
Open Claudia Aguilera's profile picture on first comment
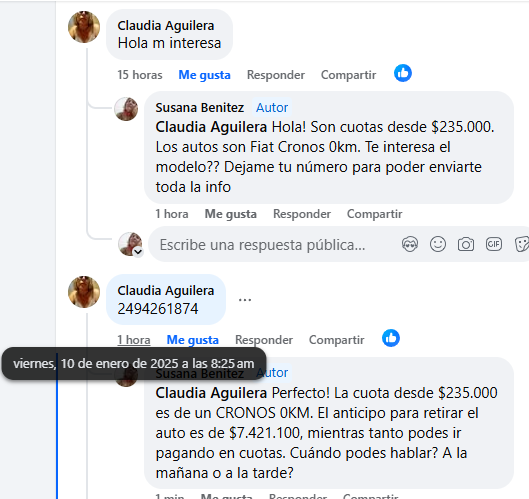[84, 27]
